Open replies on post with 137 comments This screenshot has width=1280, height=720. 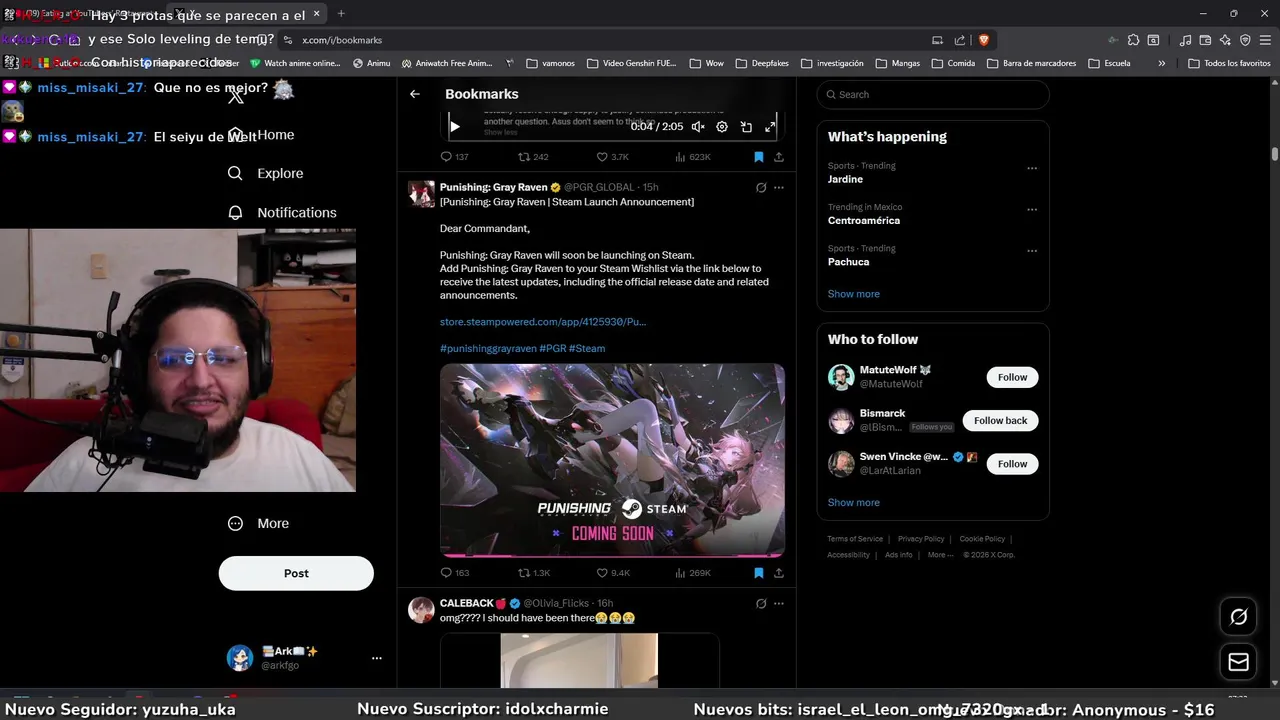point(454,157)
